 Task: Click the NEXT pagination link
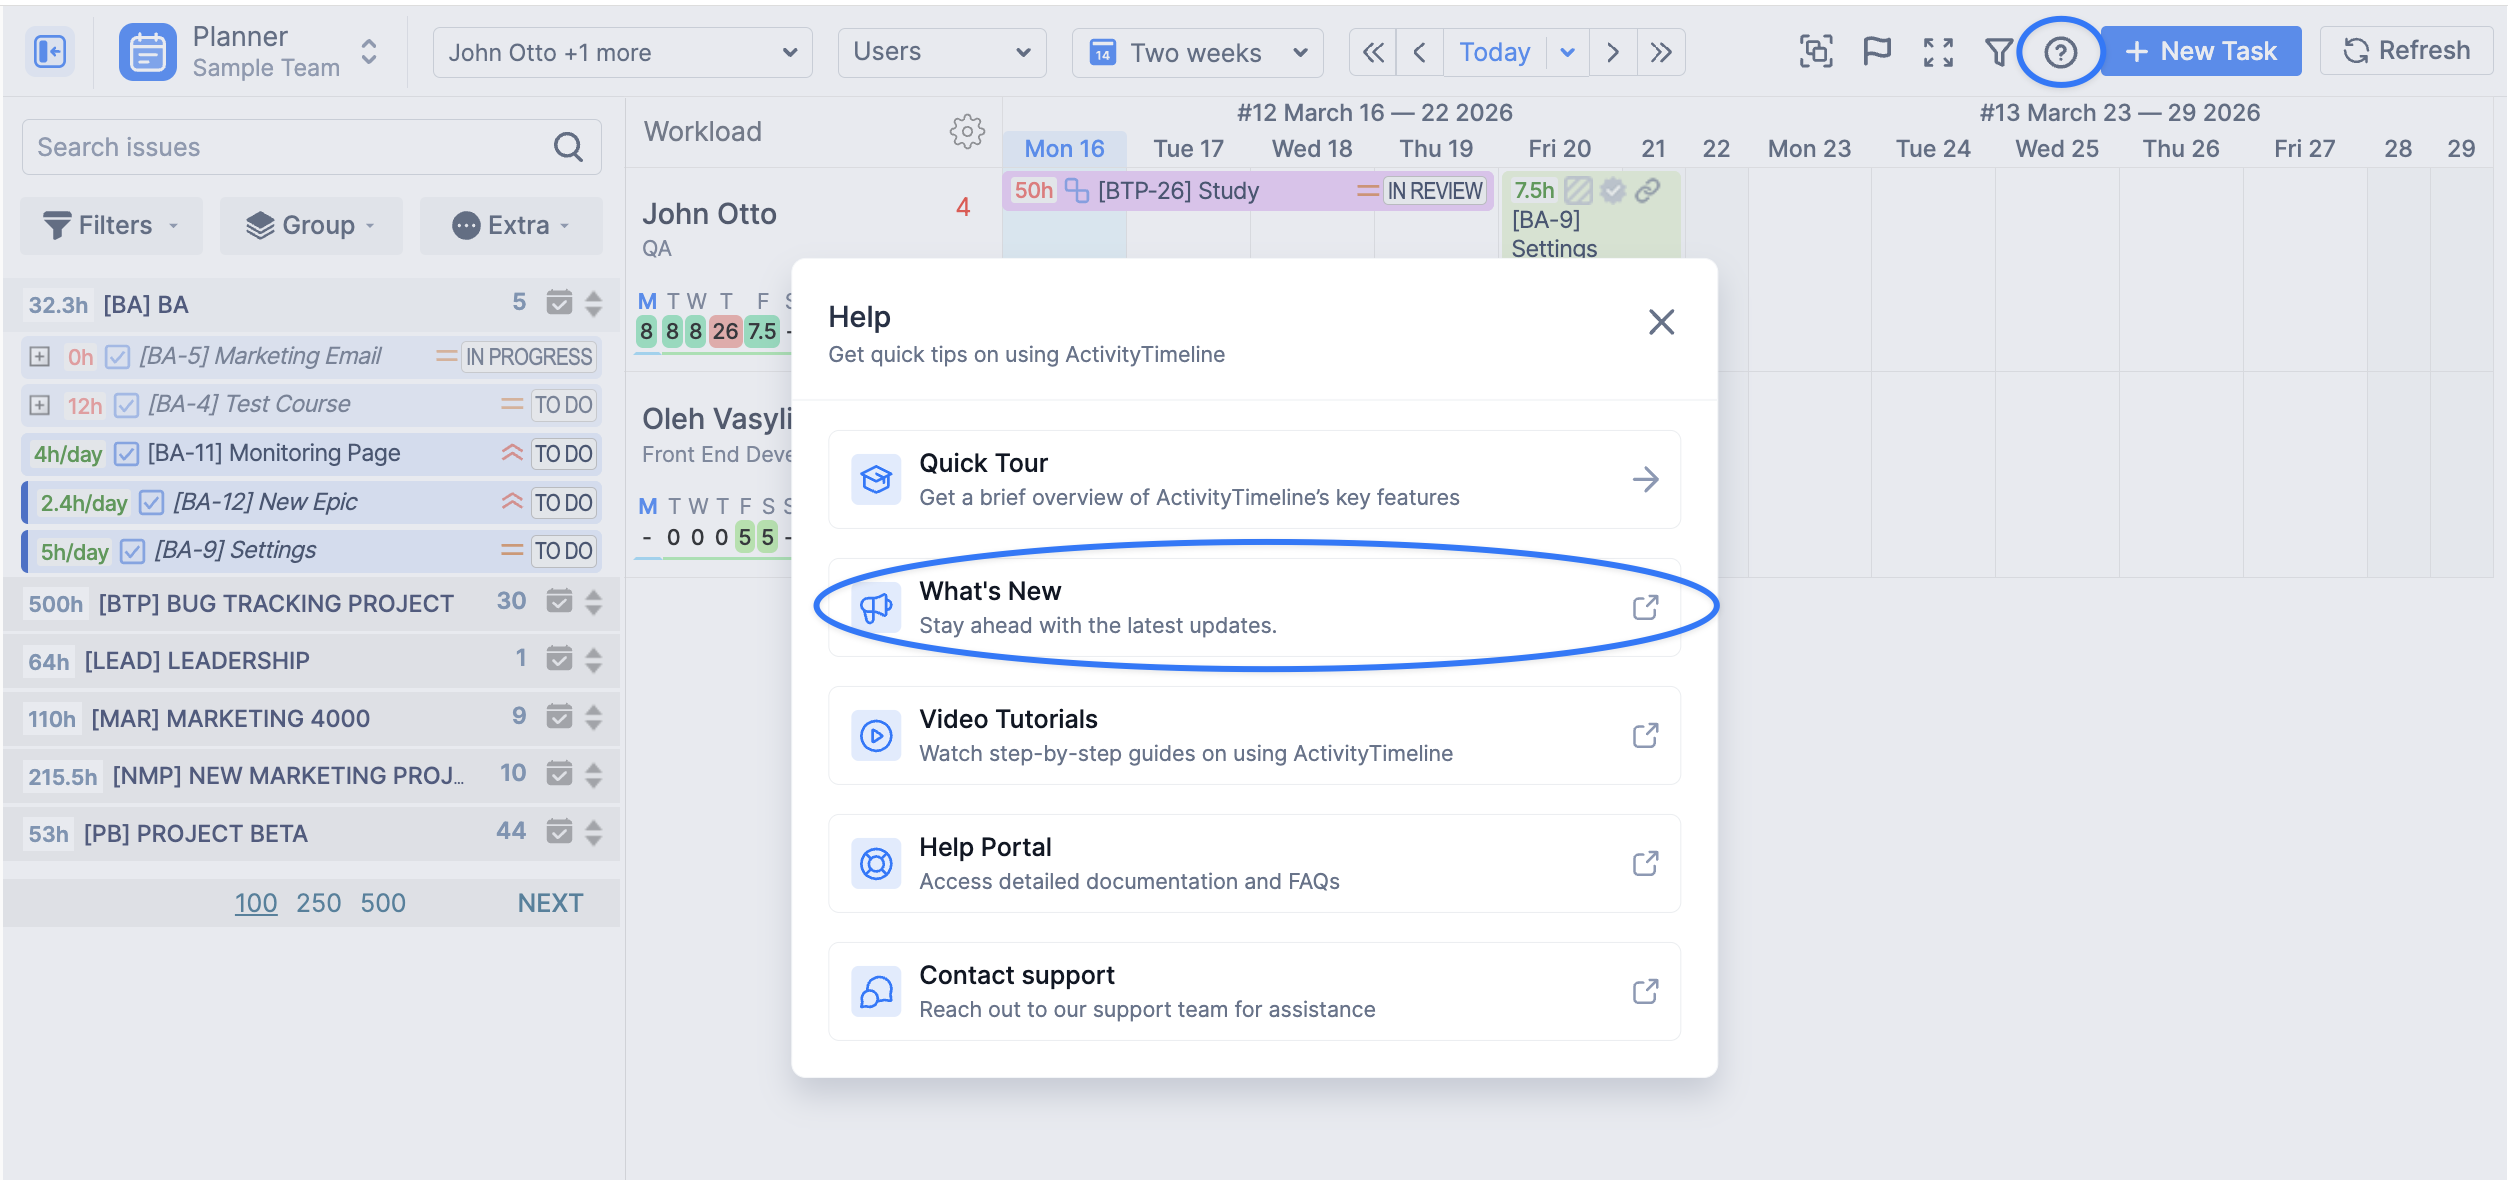(550, 903)
